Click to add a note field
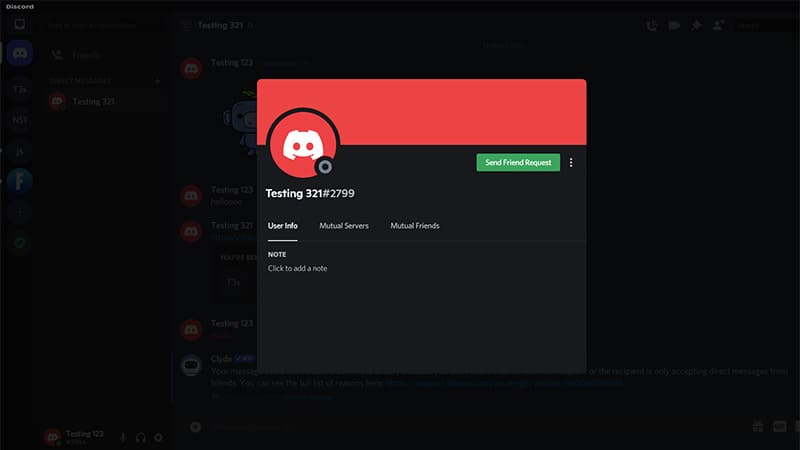800x450 pixels. [298, 269]
